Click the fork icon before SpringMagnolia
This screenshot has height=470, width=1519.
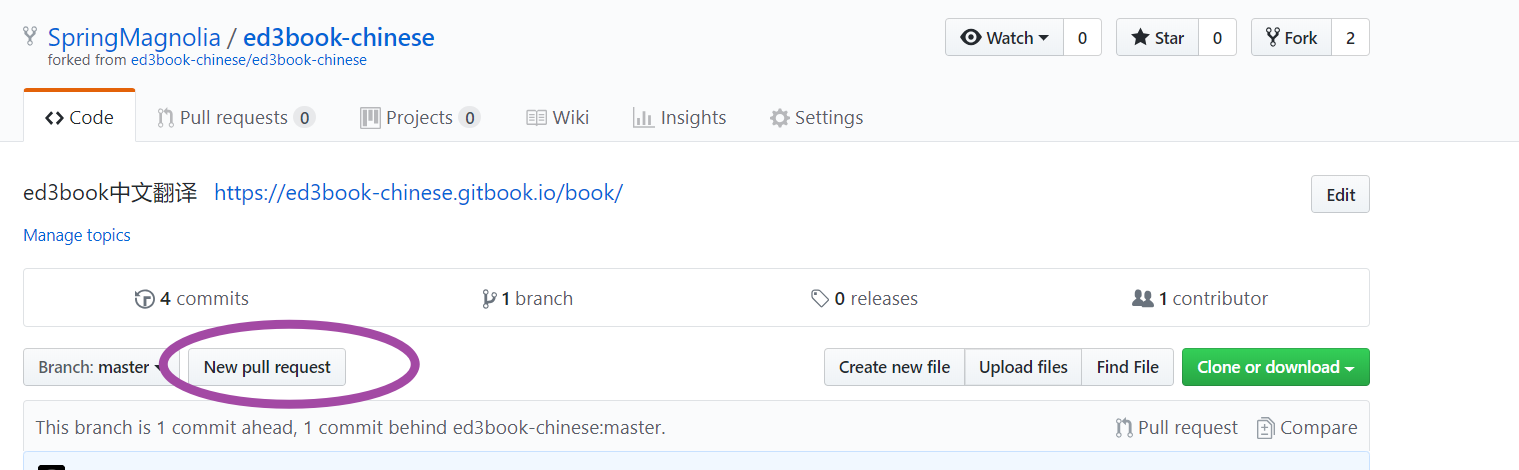pos(32,38)
